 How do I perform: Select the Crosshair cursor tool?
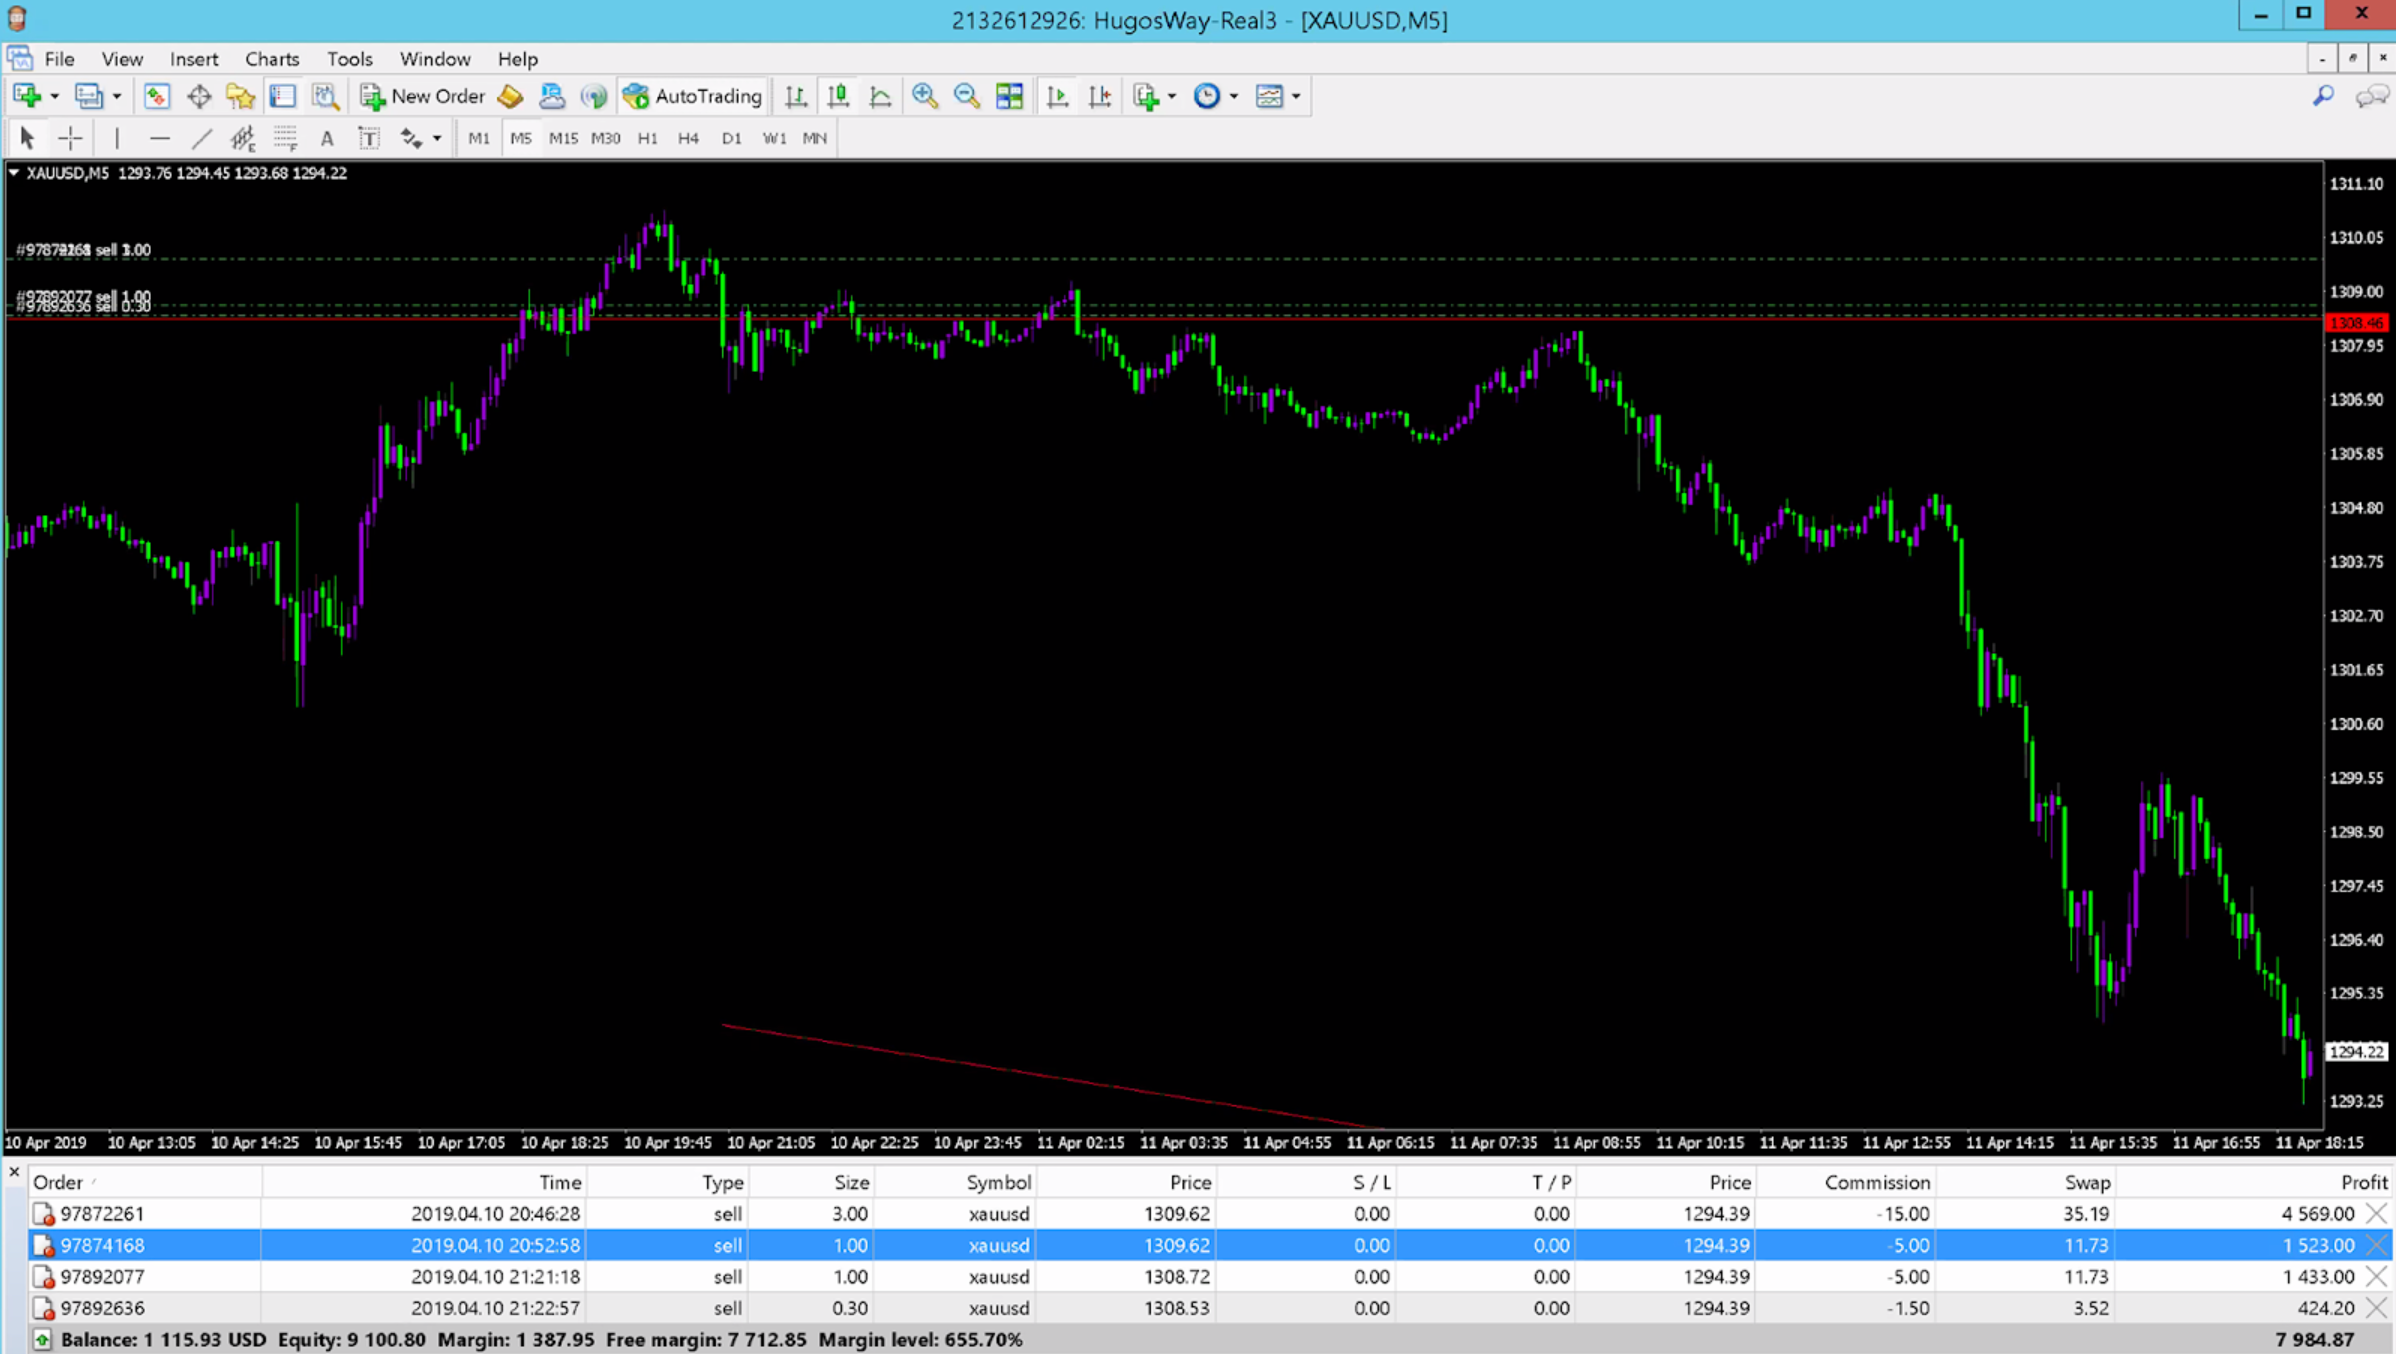[x=70, y=138]
